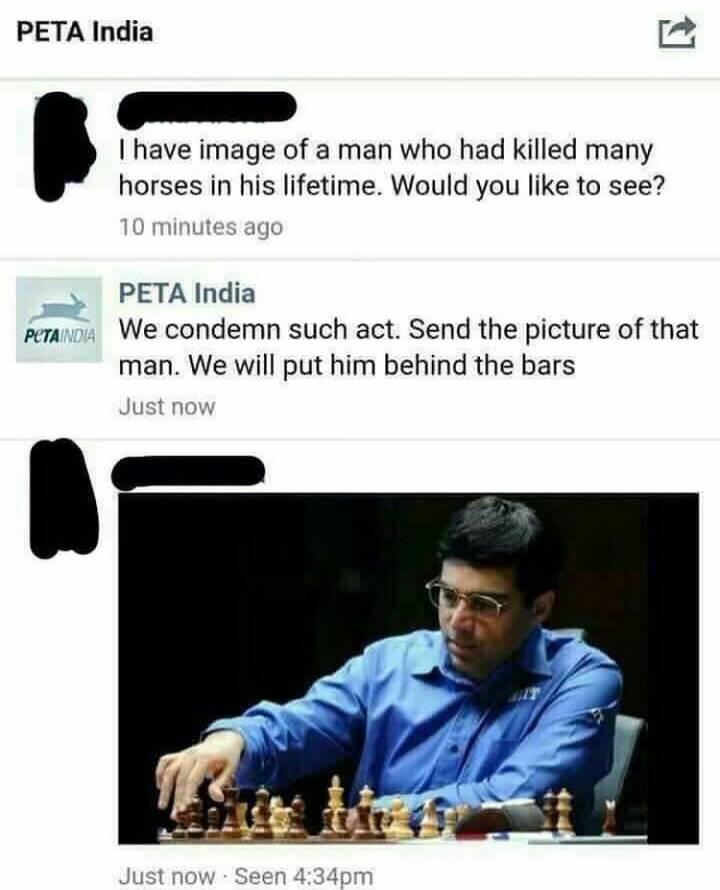Tap 'Just now' timestamp below the photo

point(167,876)
